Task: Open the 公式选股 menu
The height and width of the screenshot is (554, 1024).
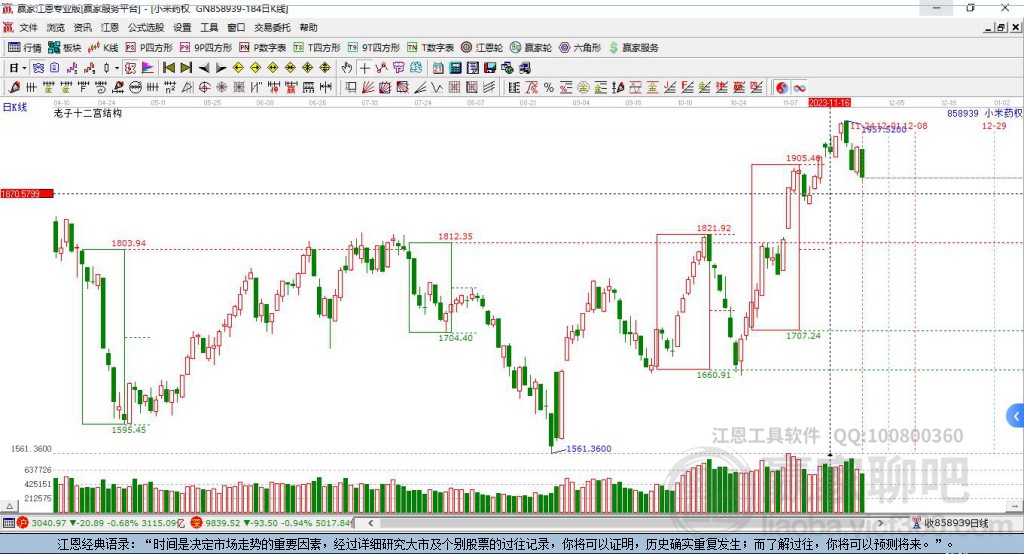Action: pyautogui.click(x=146, y=27)
